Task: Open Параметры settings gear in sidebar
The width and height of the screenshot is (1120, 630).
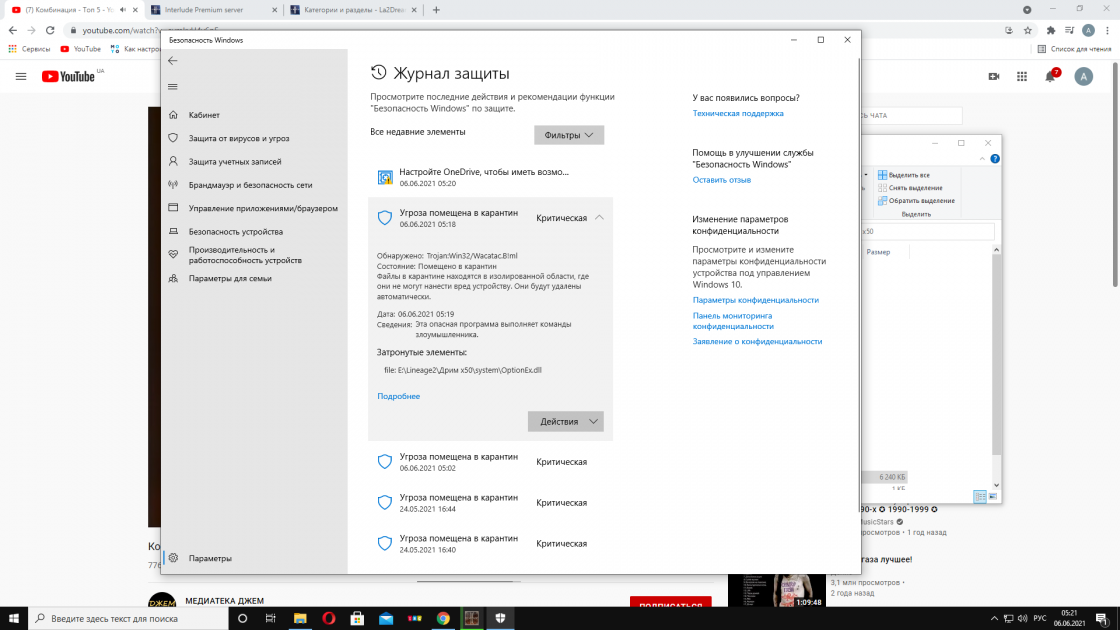Action: (210, 558)
